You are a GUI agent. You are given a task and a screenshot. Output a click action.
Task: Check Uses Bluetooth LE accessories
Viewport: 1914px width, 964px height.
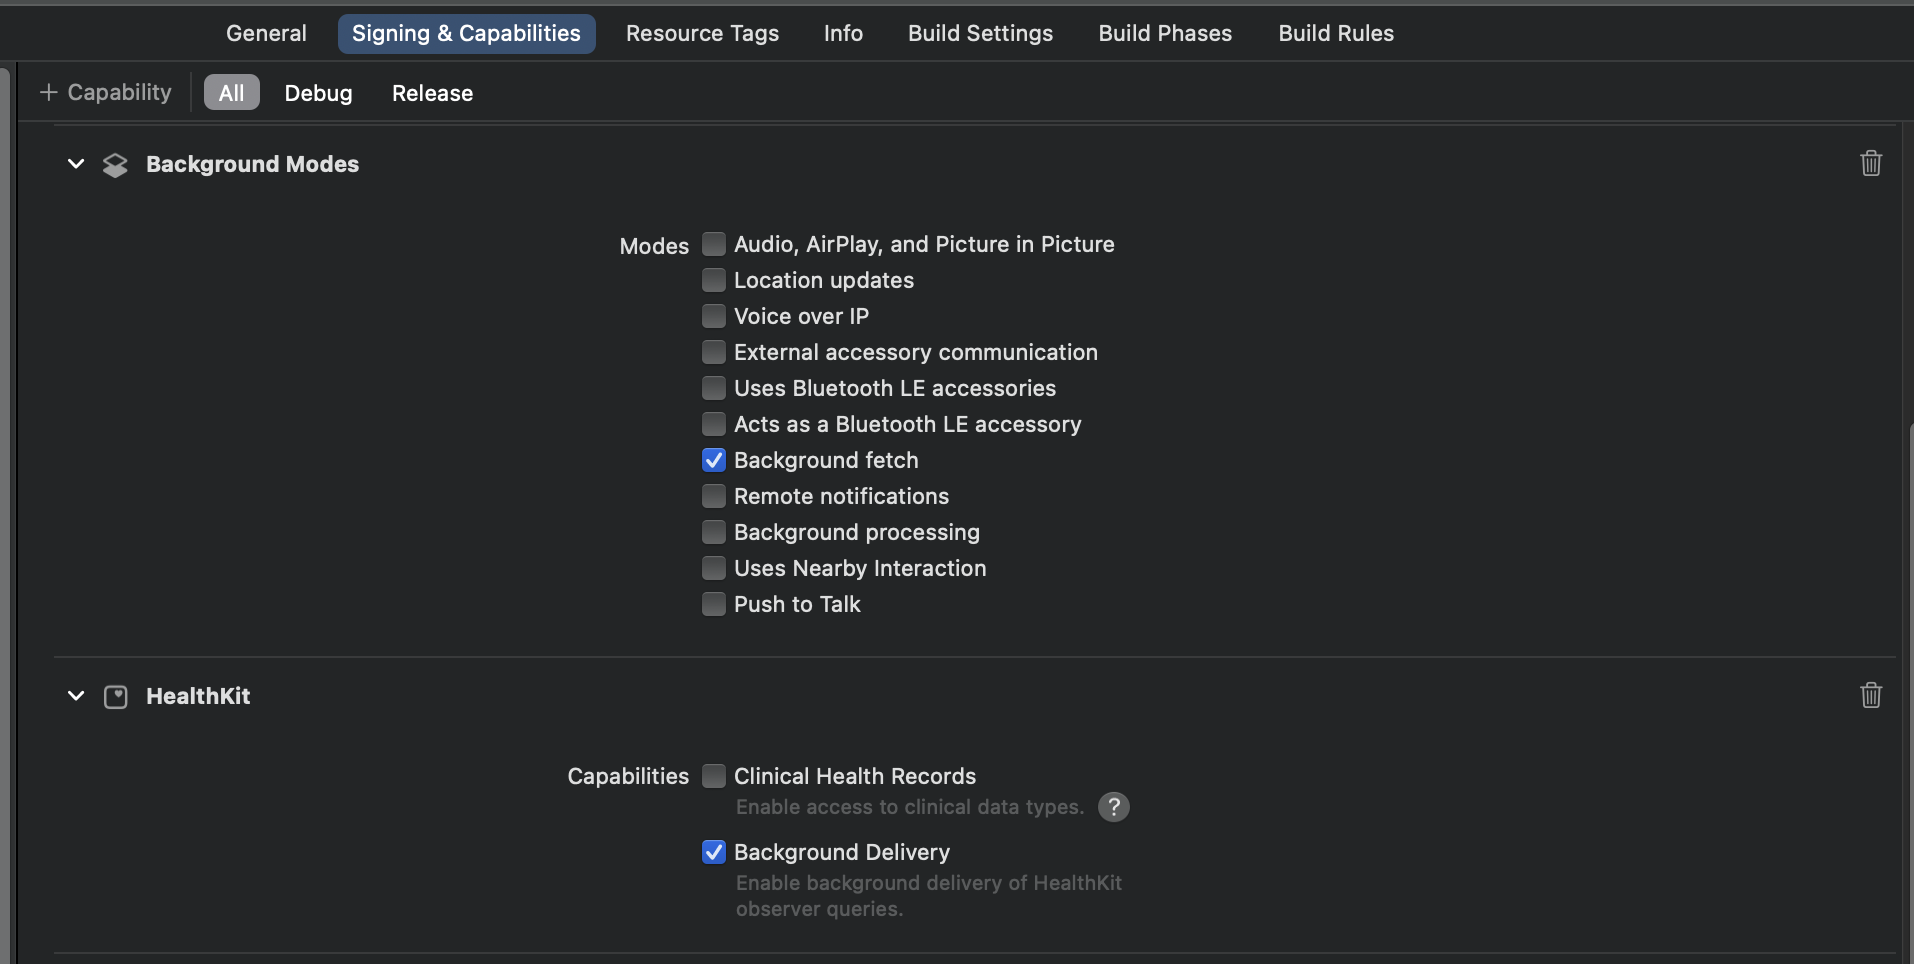[713, 388]
